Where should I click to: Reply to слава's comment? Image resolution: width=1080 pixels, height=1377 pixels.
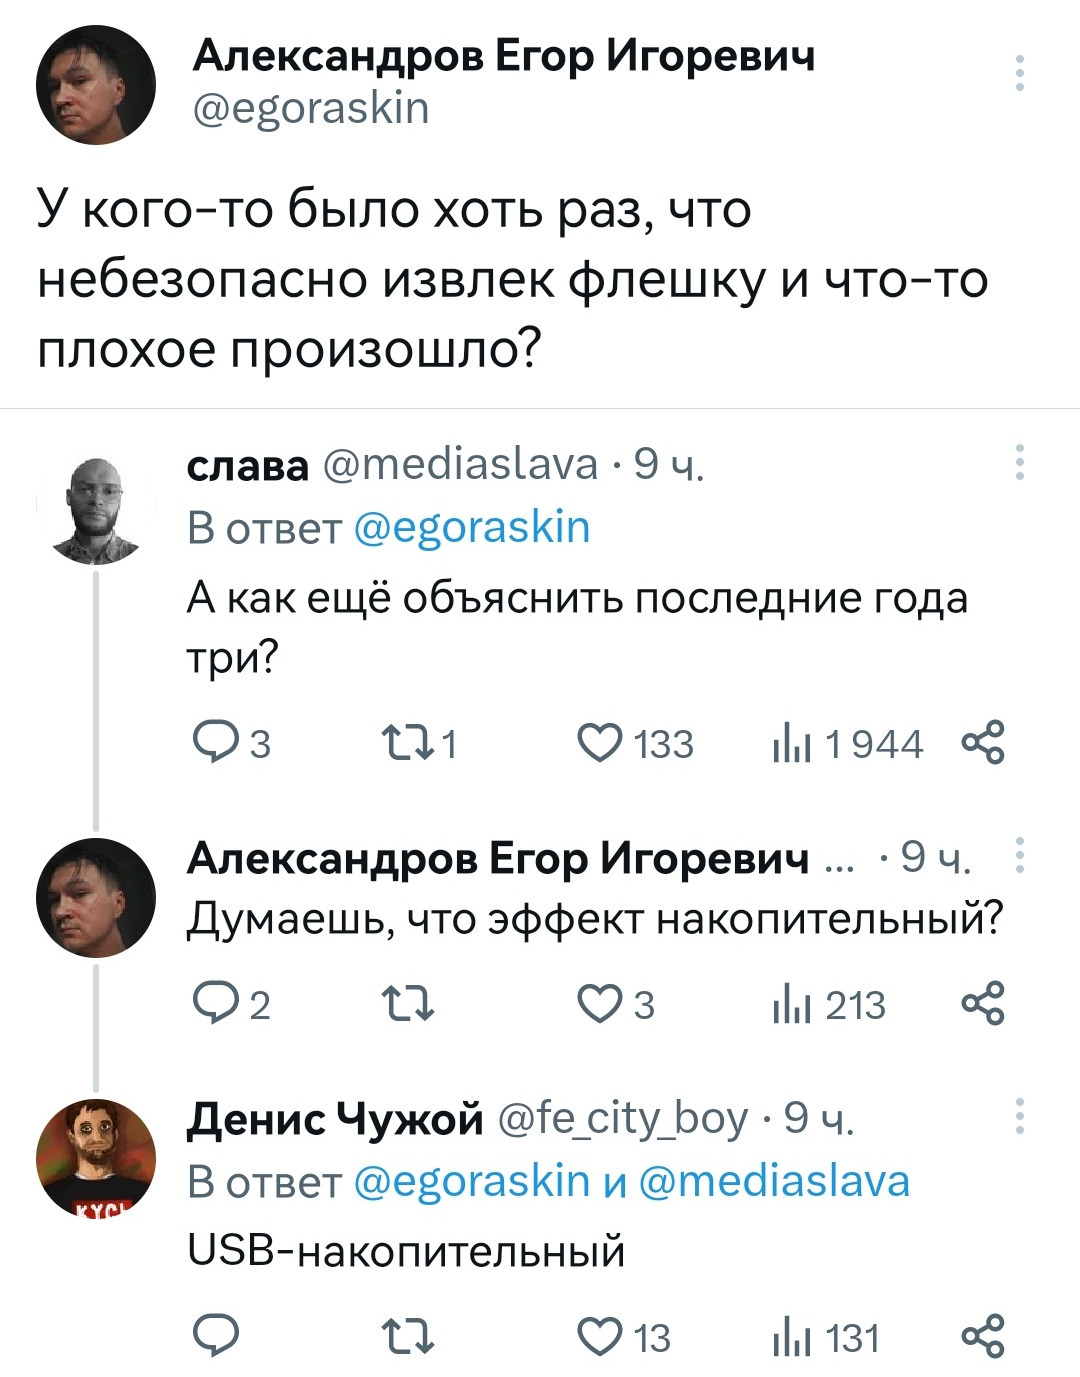[214, 744]
